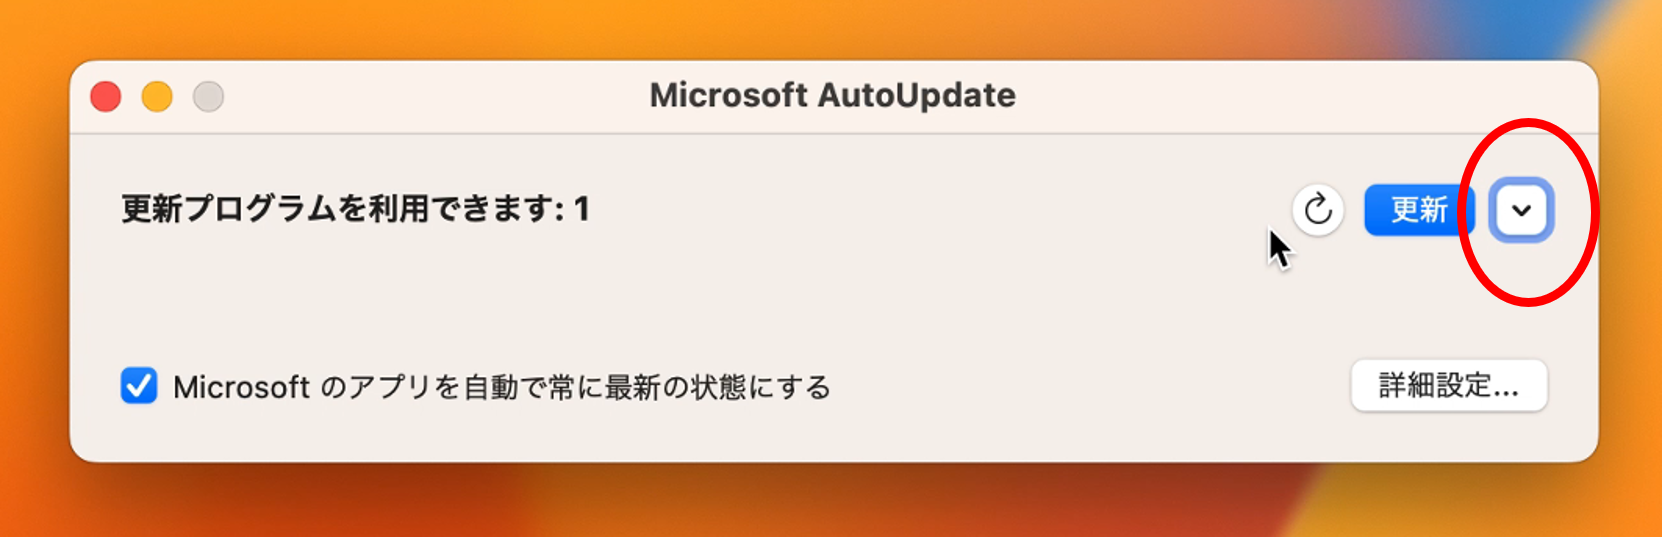Start installing updates with 更新
Screen dimensions: 1662x537
(x=1419, y=210)
